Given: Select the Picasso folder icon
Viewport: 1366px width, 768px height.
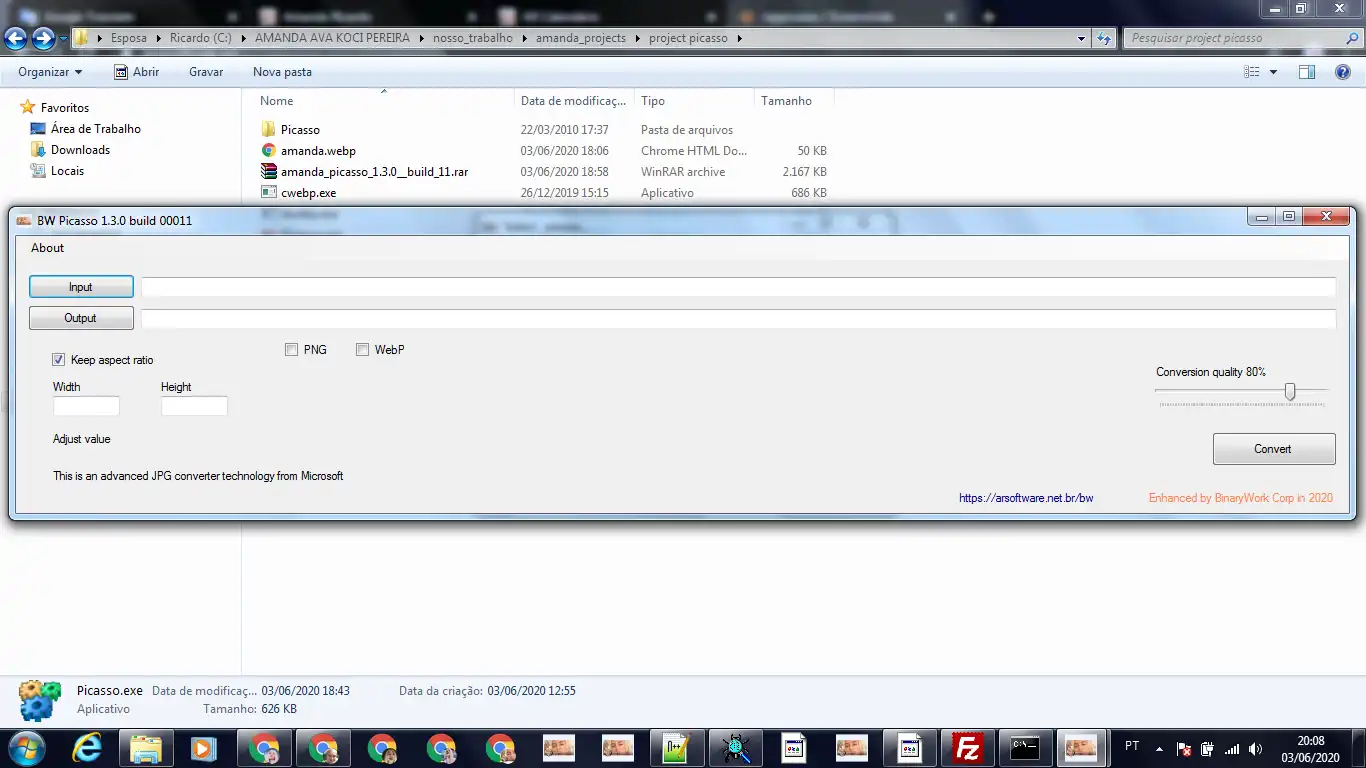Looking at the screenshot, I should pyautogui.click(x=268, y=129).
